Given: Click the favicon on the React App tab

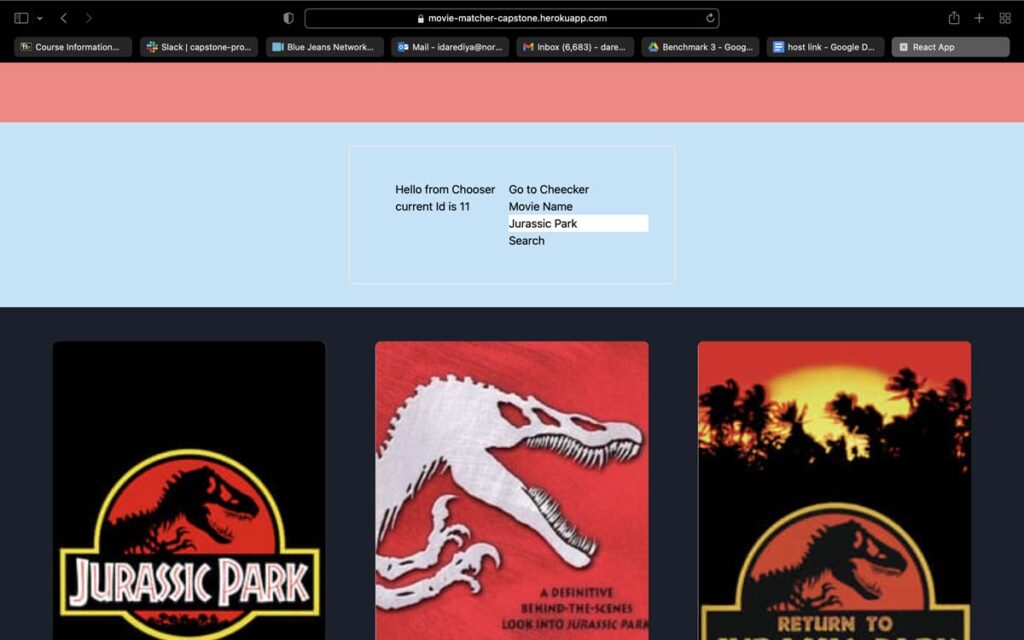Looking at the screenshot, I should pos(904,47).
